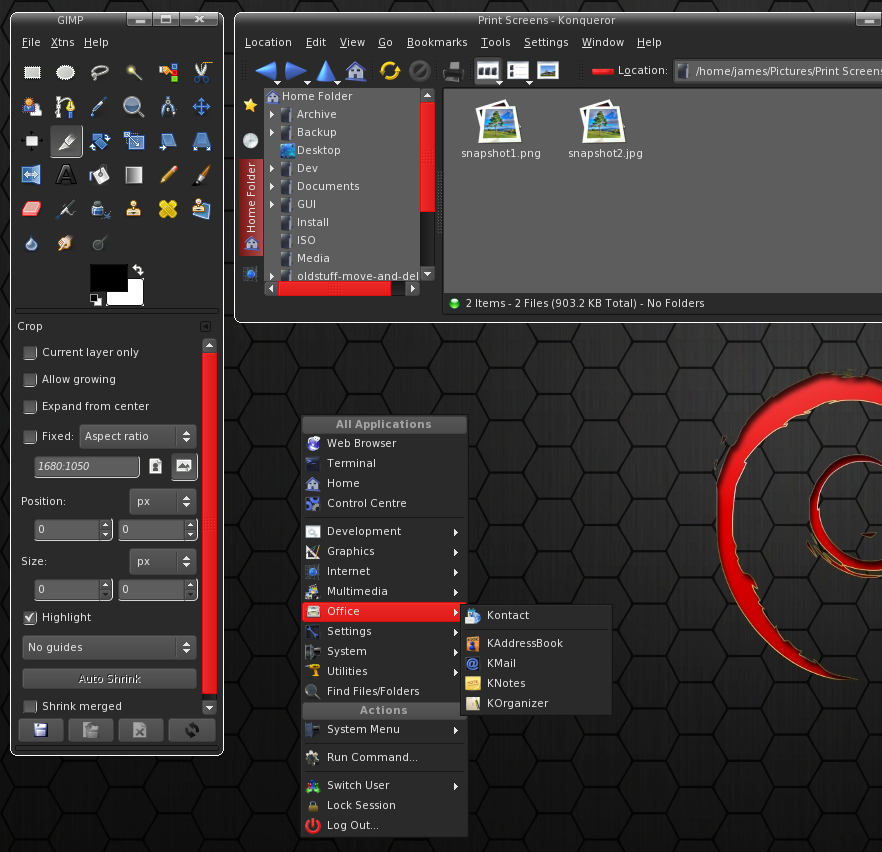Screen dimensions: 882x852
Task: Expand the Dev folder tree node
Action: click(272, 168)
